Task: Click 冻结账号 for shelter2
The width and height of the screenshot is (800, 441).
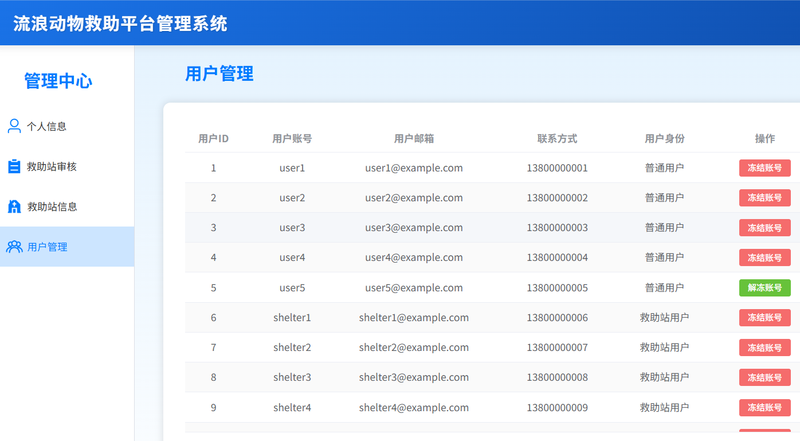Action: pyautogui.click(x=764, y=348)
